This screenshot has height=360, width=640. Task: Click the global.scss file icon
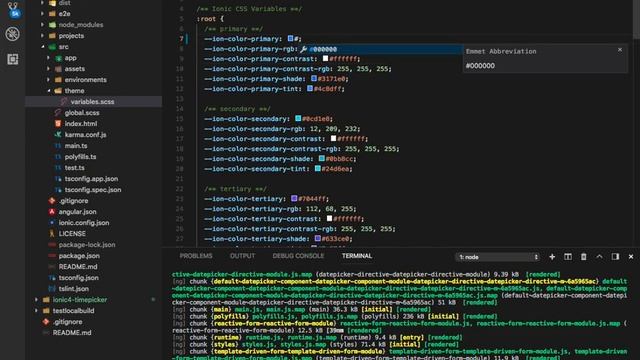point(58,113)
